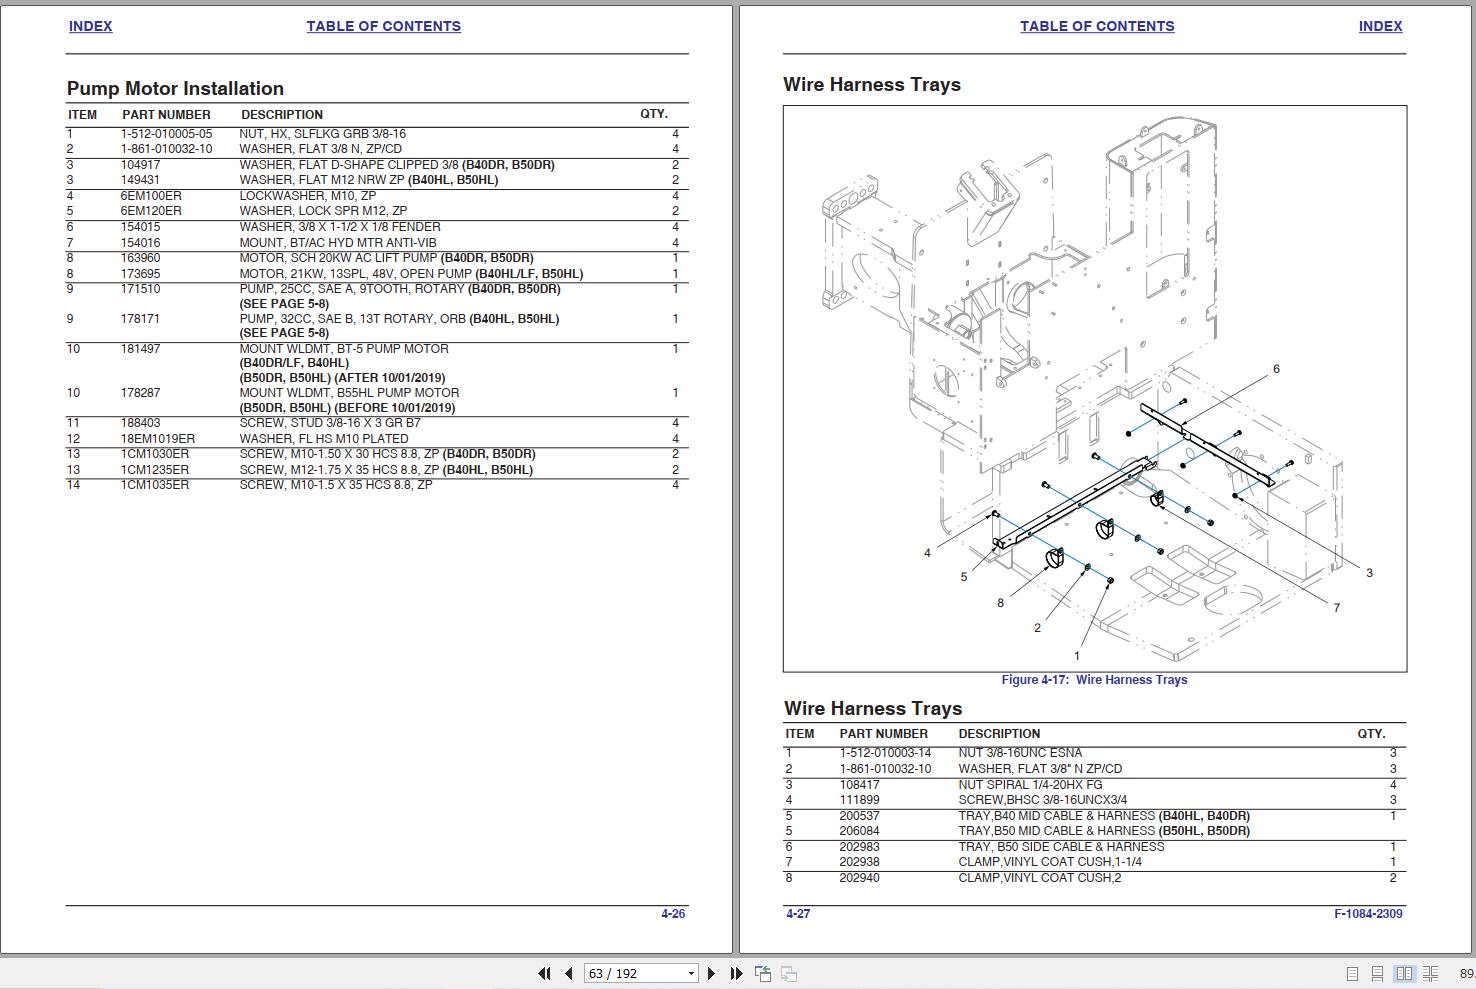1476x989 pixels.
Task: Select part number 202940
Action: tap(859, 878)
